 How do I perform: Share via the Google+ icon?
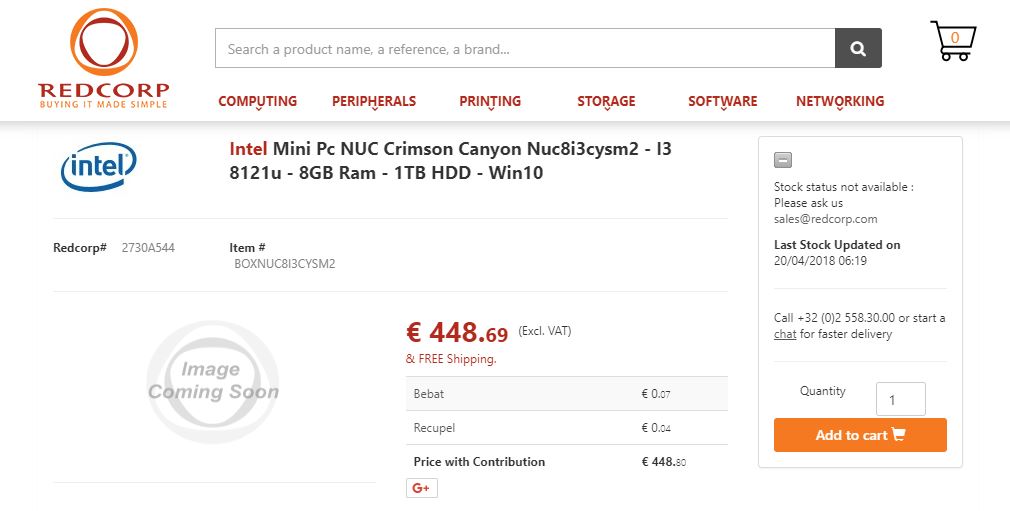click(x=421, y=488)
